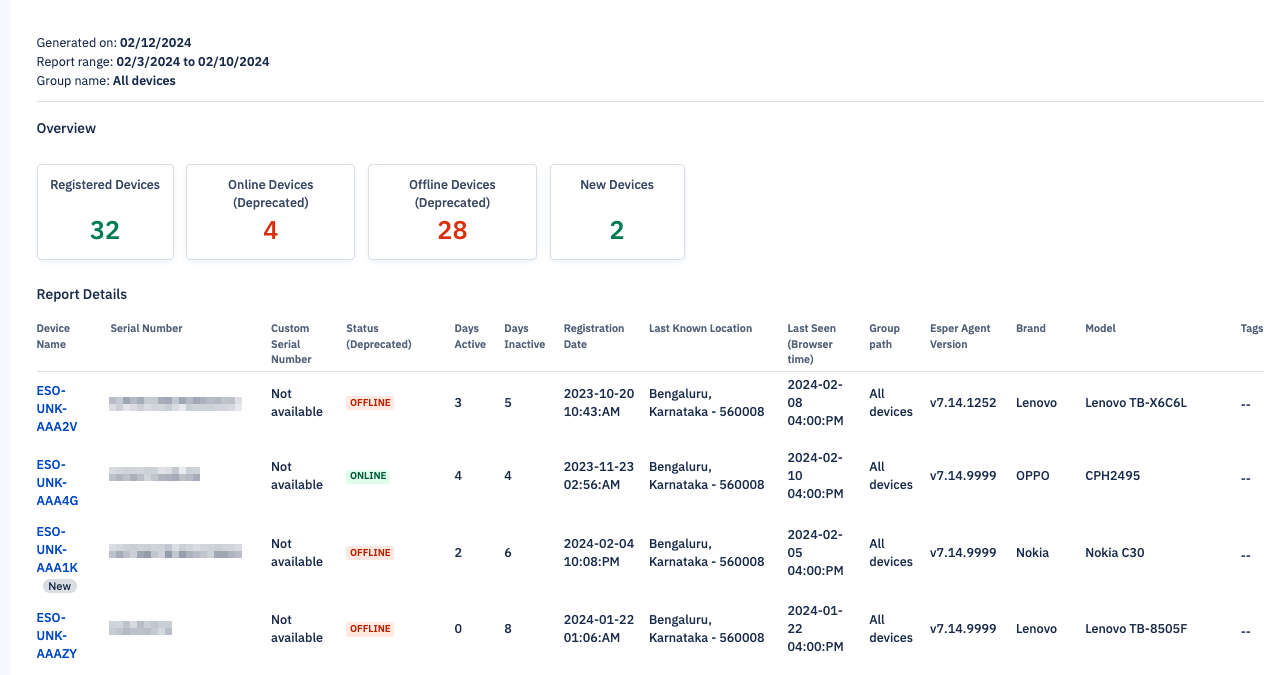This screenshot has height=675, width=1269.
Task: Click the New badge under ESO-UNK-AAA1K
Action: pyautogui.click(x=59, y=587)
